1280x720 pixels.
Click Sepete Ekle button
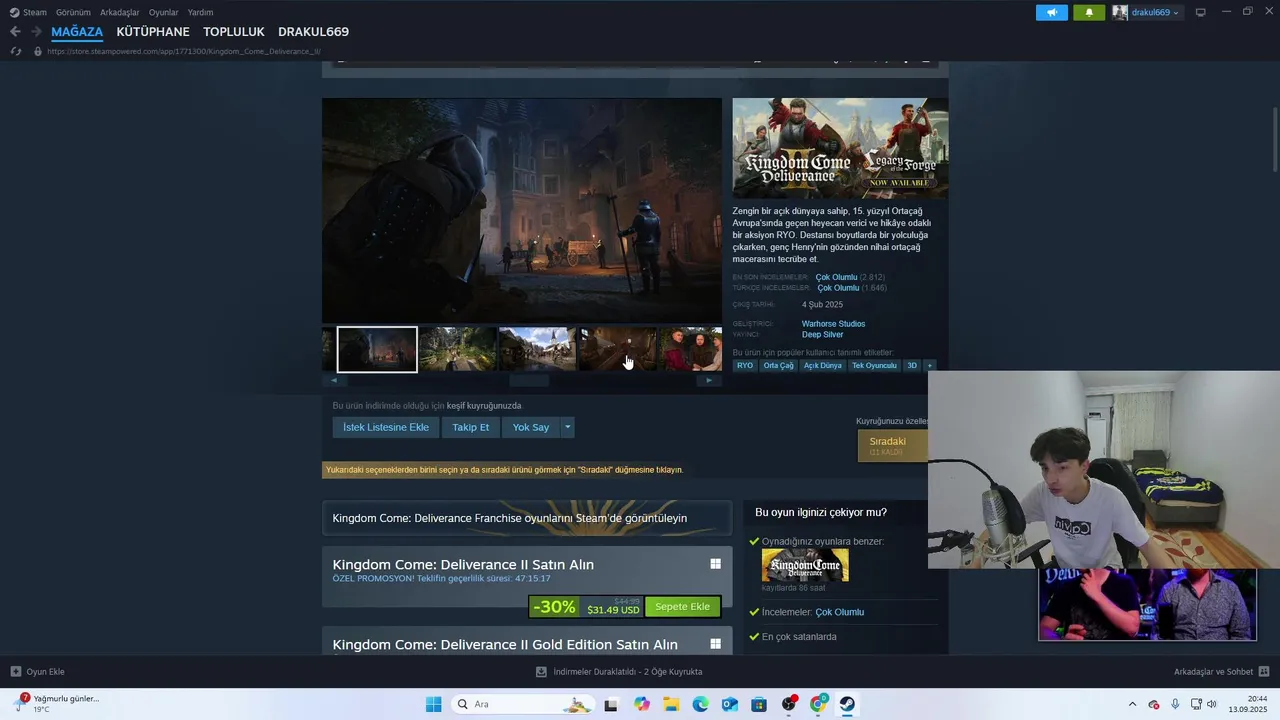[x=683, y=607]
